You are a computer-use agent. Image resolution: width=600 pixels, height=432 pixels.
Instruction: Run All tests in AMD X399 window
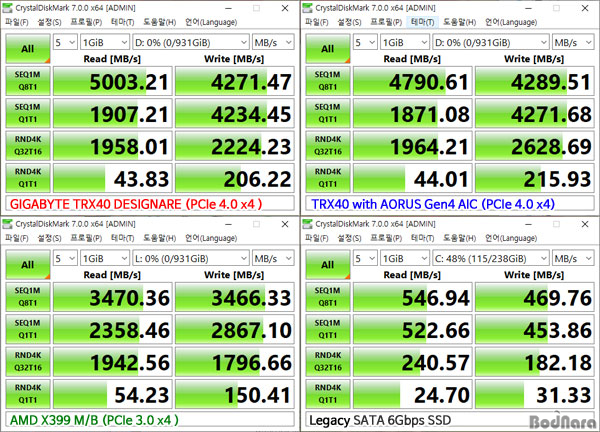(x=28, y=265)
